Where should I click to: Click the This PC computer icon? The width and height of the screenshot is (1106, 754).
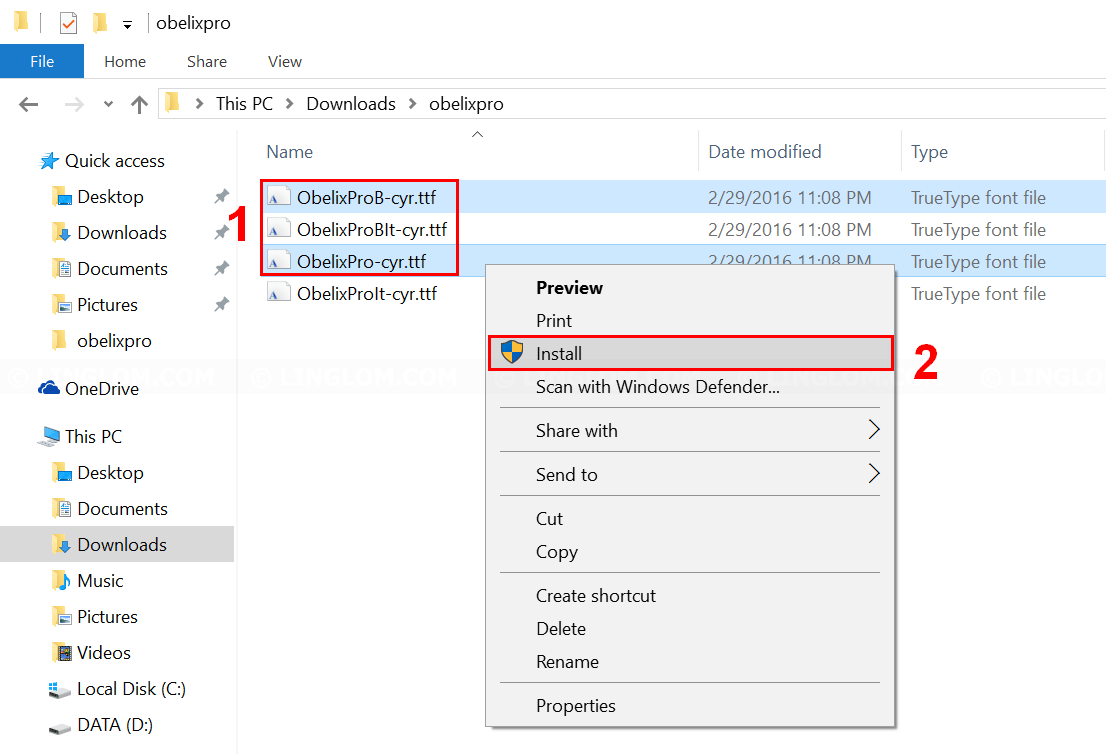tap(49, 437)
